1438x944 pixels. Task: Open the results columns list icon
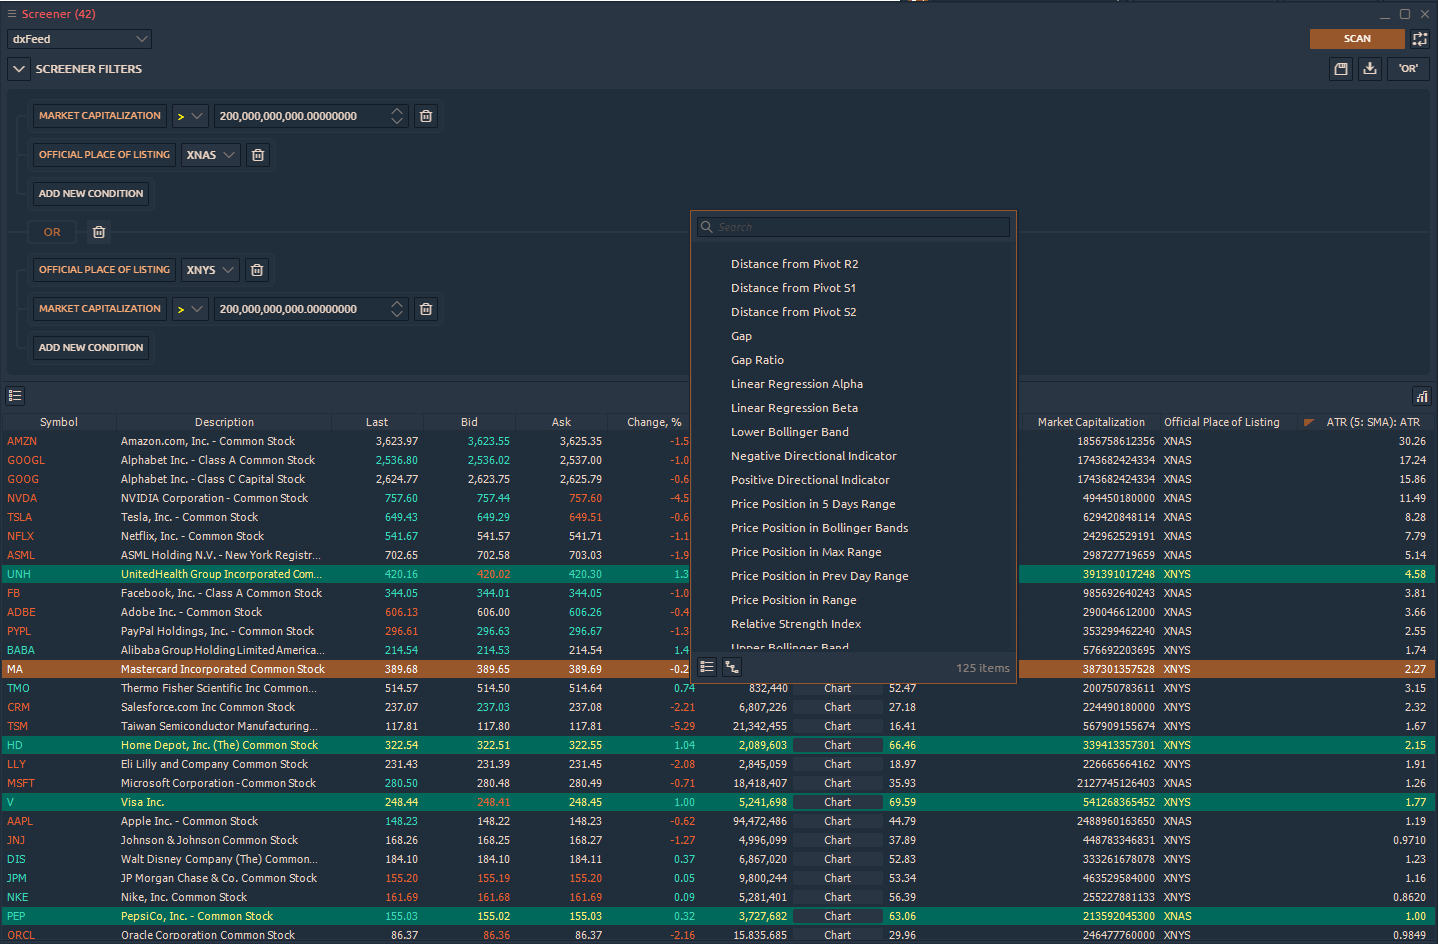(x=15, y=396)
